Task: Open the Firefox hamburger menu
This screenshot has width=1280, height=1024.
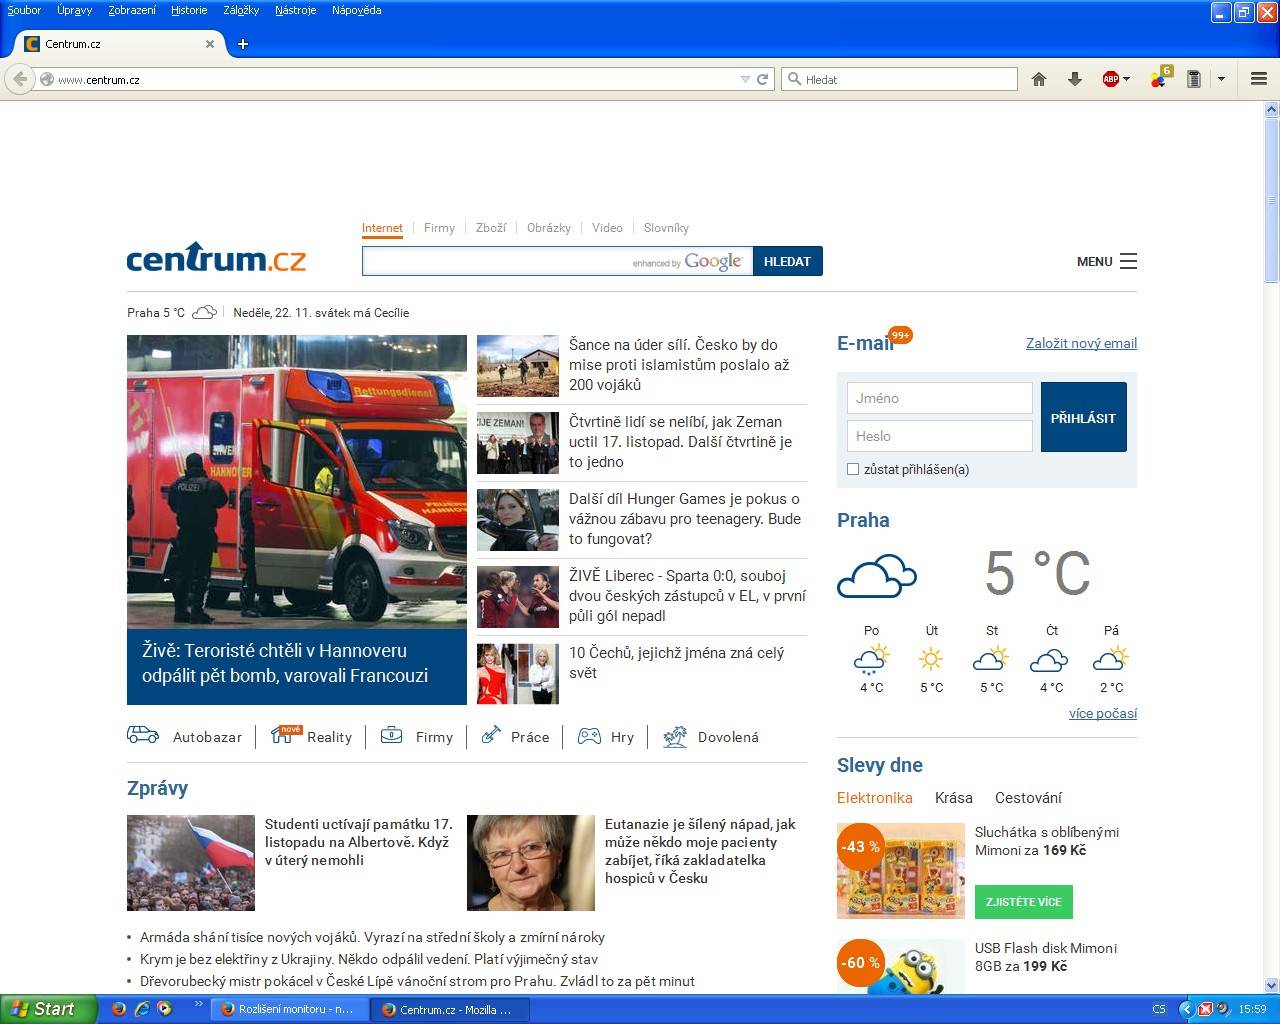Action: [1259, 79]
